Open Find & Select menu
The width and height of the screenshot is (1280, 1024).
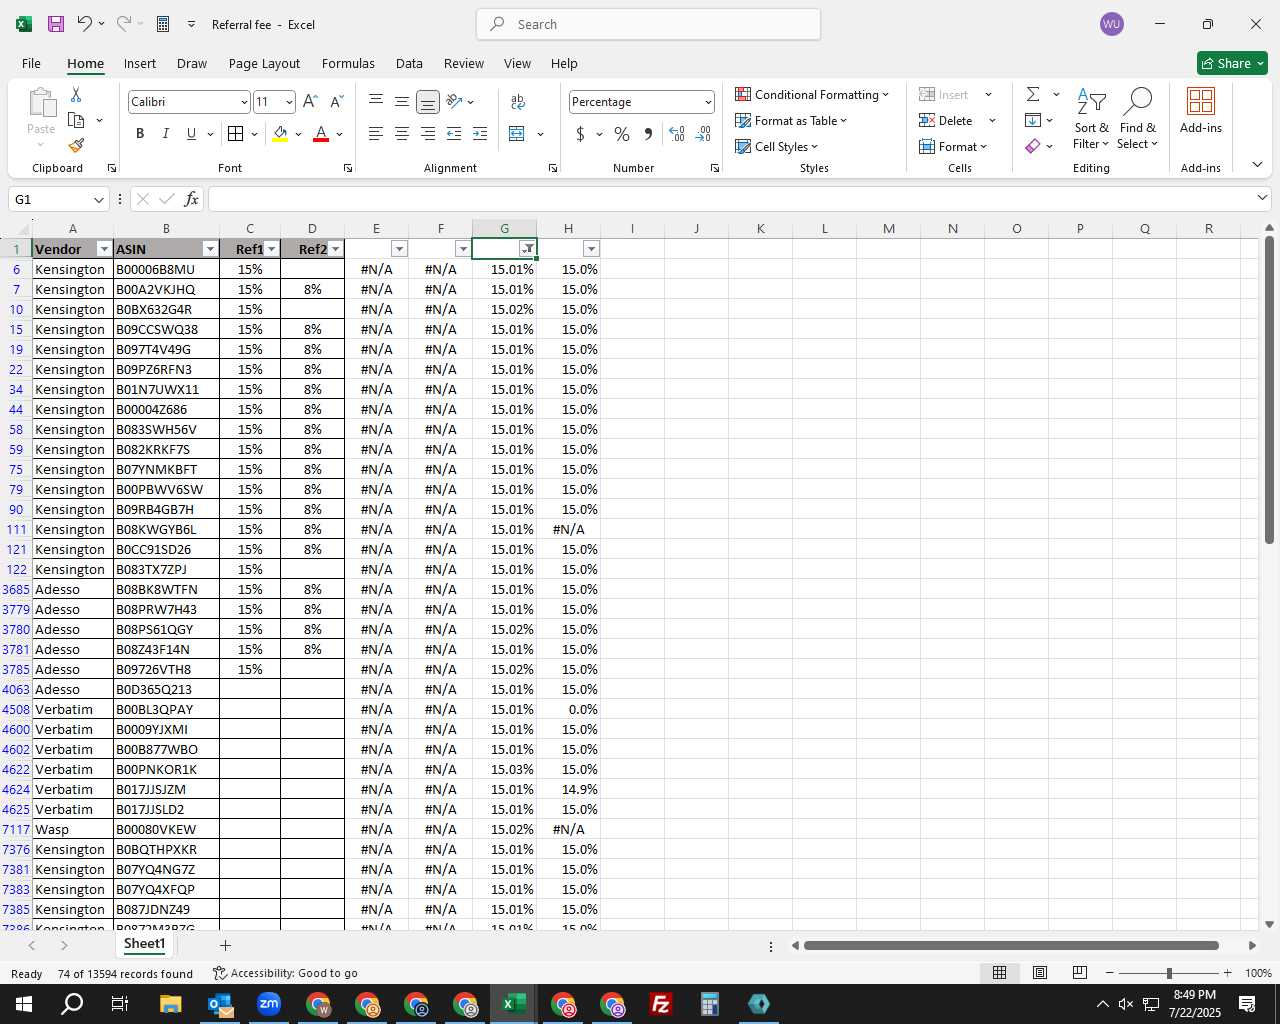(1138, 118)
